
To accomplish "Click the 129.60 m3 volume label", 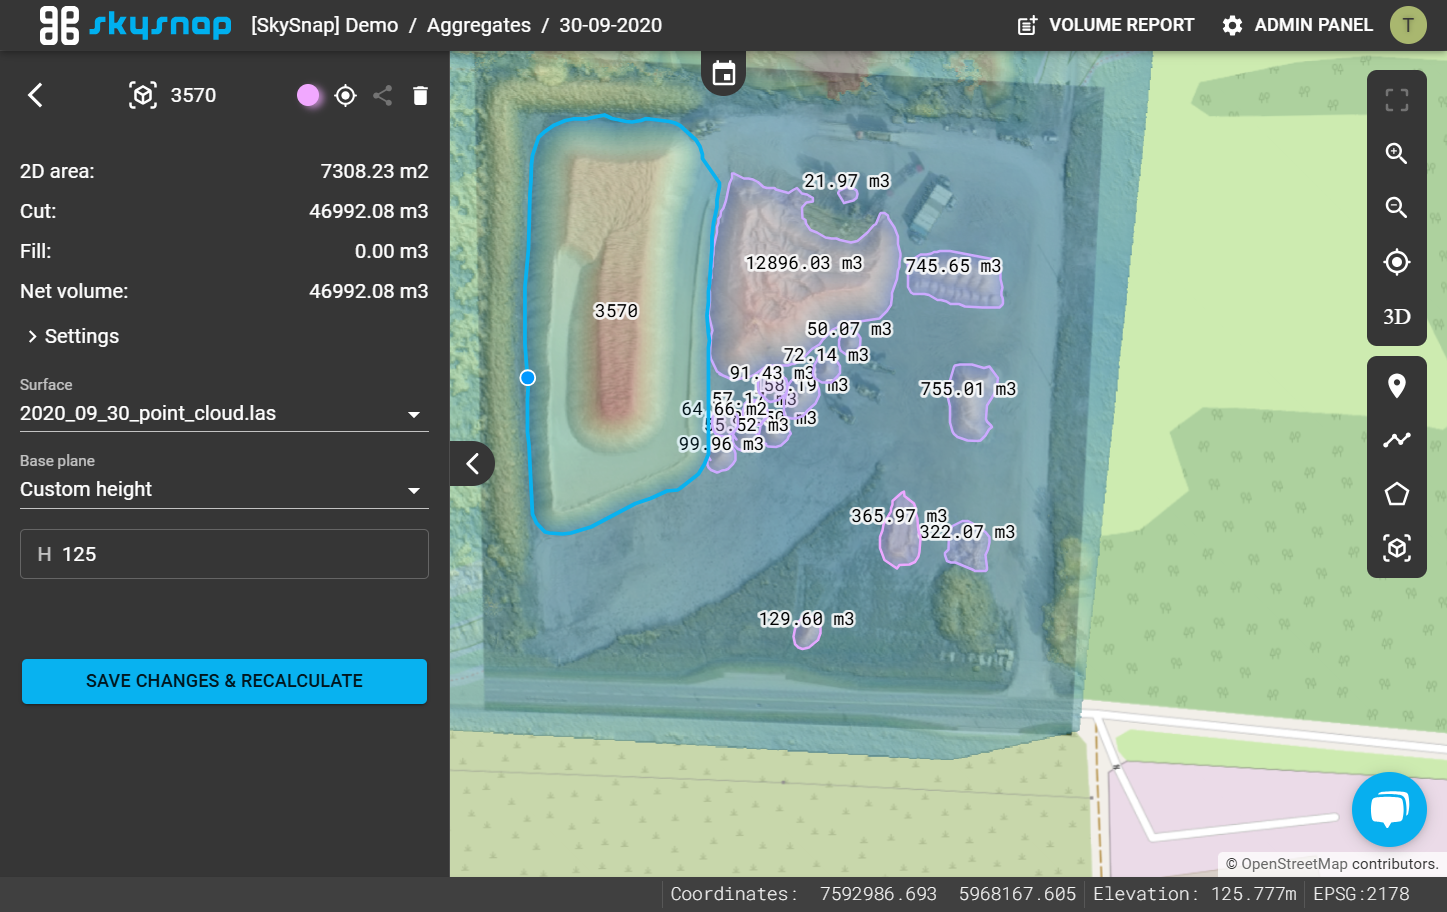I will coord(806,619).
